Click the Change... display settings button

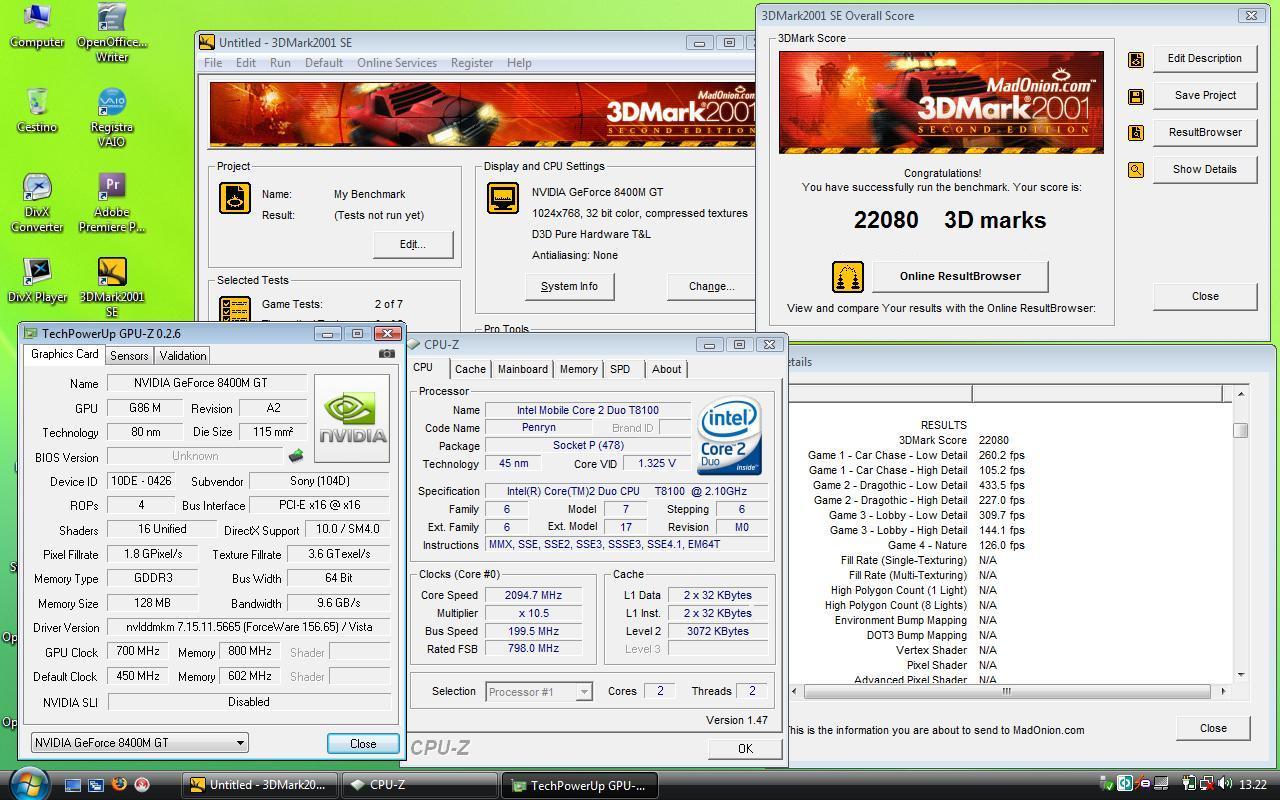711,286
